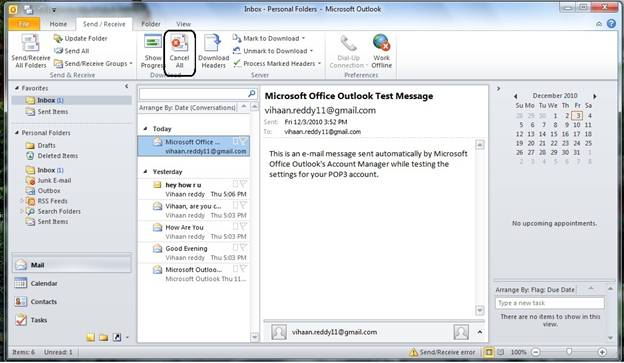The image size is (624, 363).
Task: Open the Tasks navigation icon
Action: click(x=21, y=320)
